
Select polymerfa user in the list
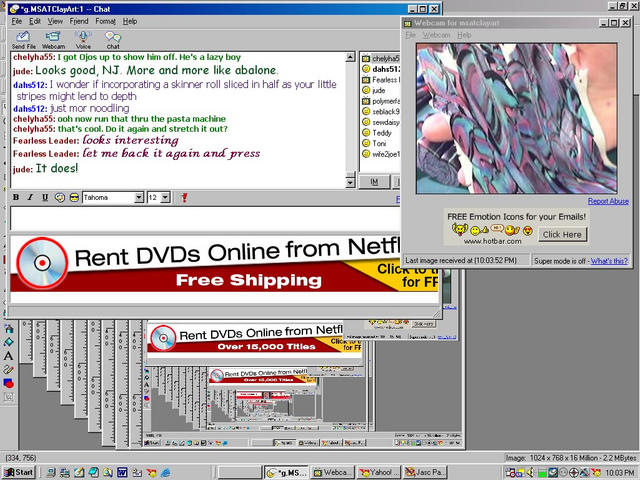(x=381, y=101)
